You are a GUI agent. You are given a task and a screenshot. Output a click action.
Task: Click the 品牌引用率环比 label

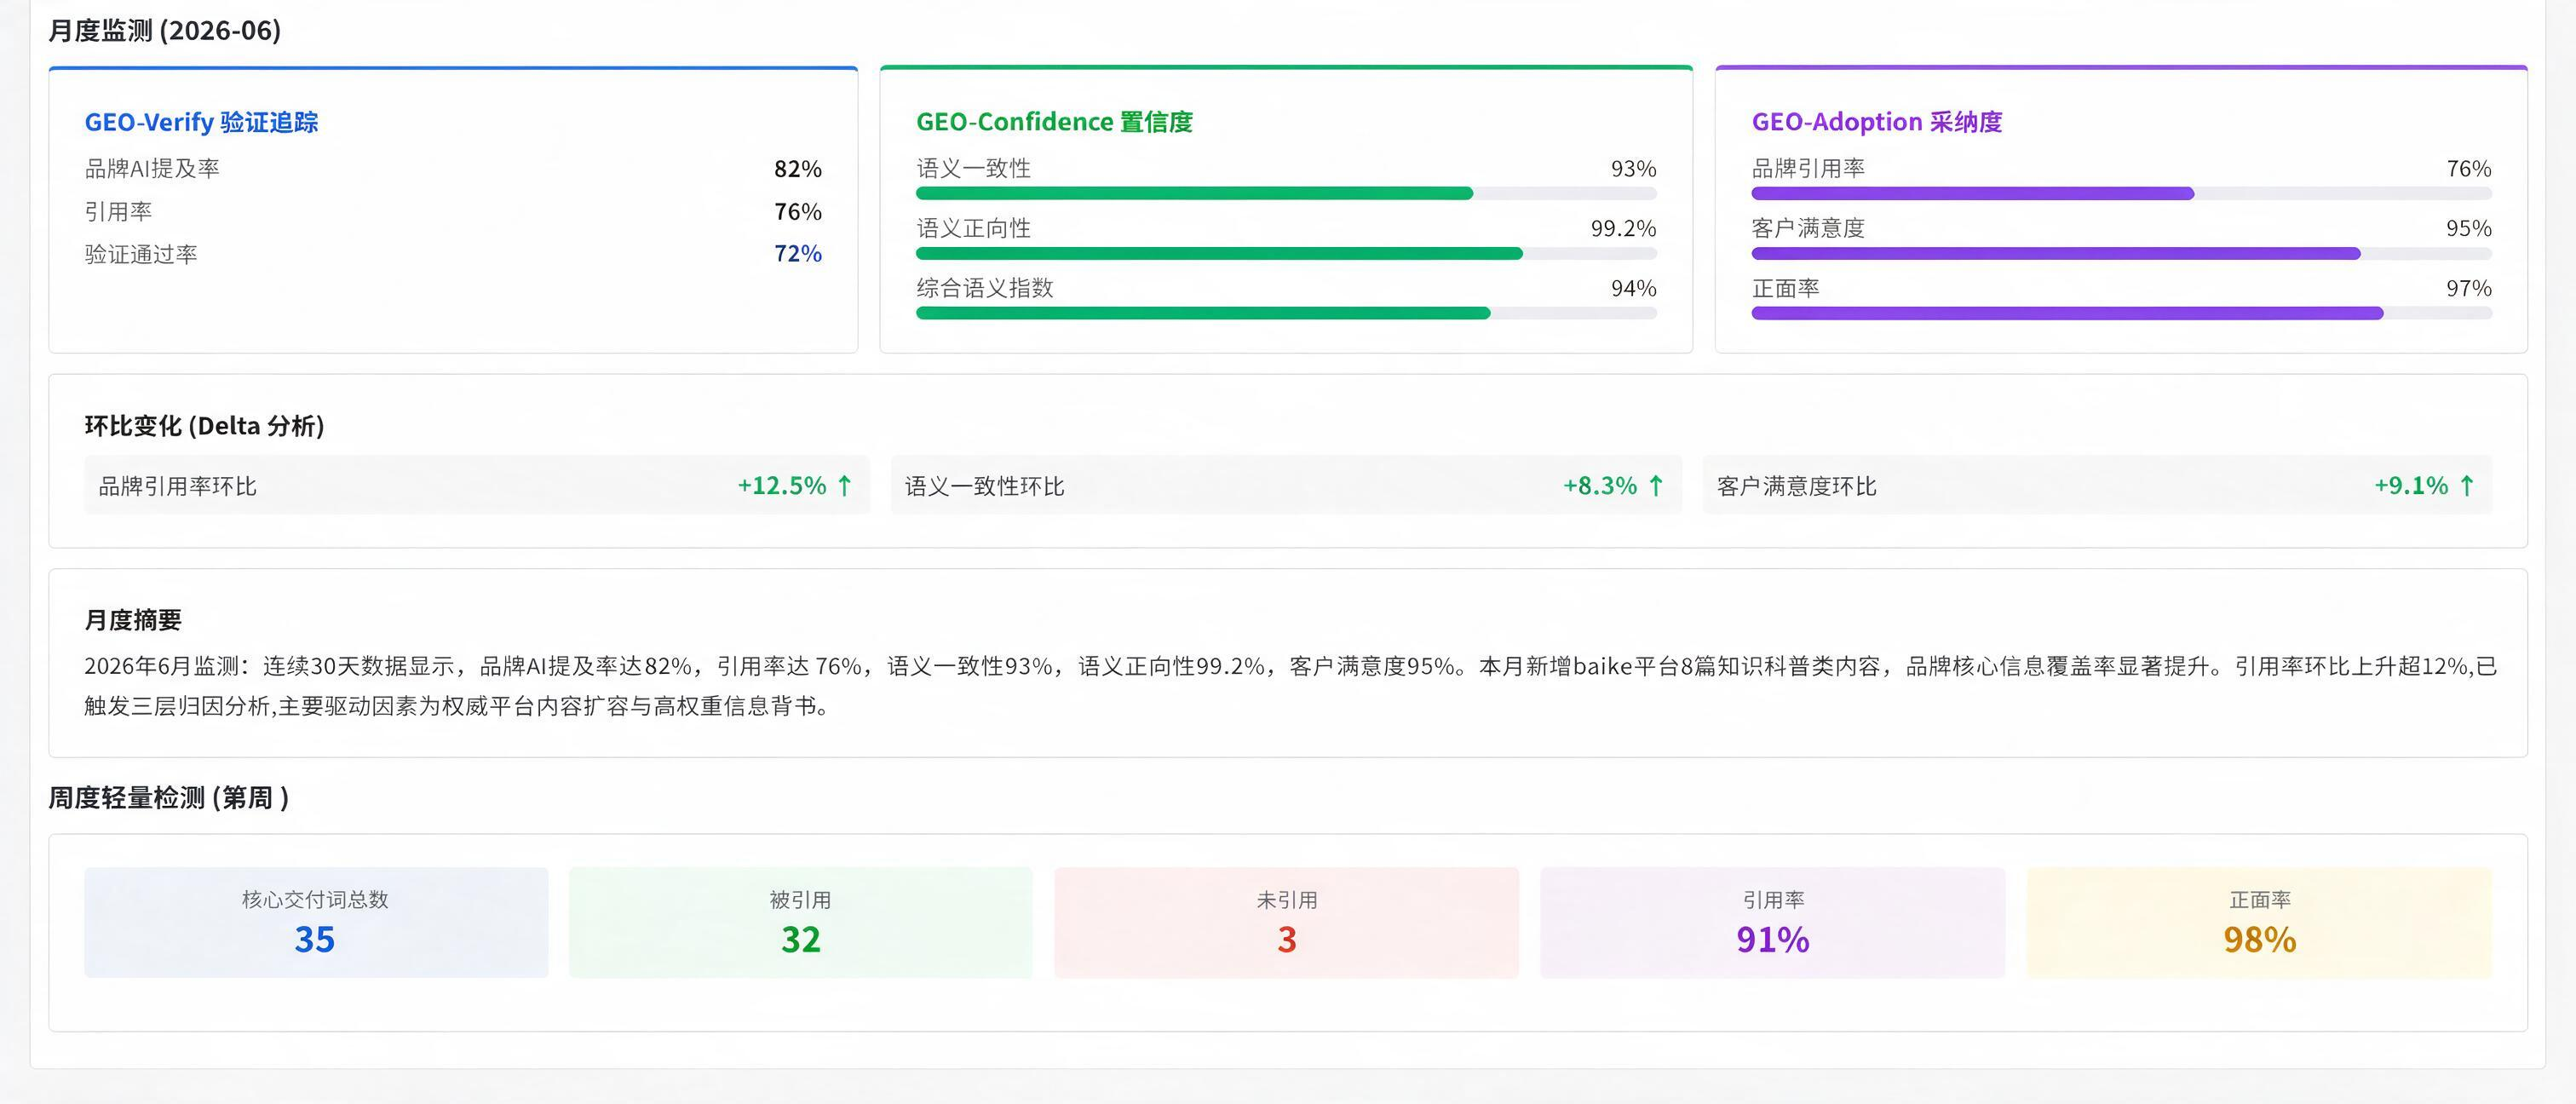tap(177, 486)
